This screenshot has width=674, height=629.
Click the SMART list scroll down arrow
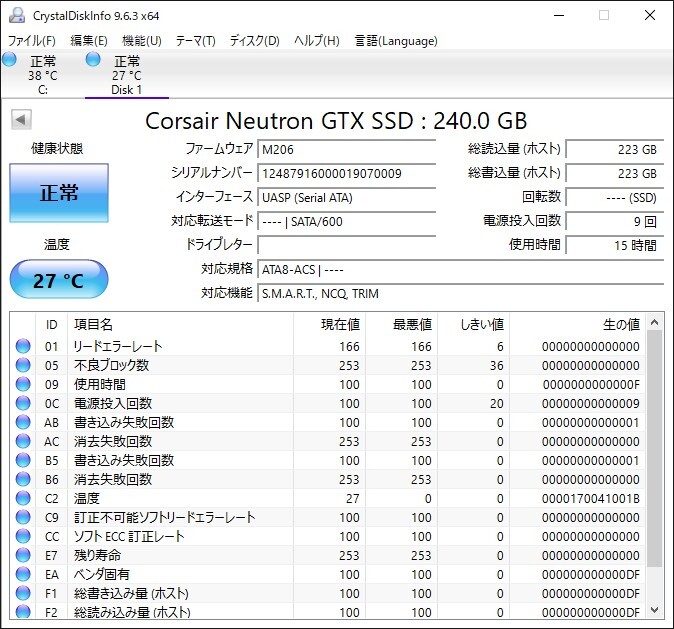pyautogui.click(x=655, y=610)
